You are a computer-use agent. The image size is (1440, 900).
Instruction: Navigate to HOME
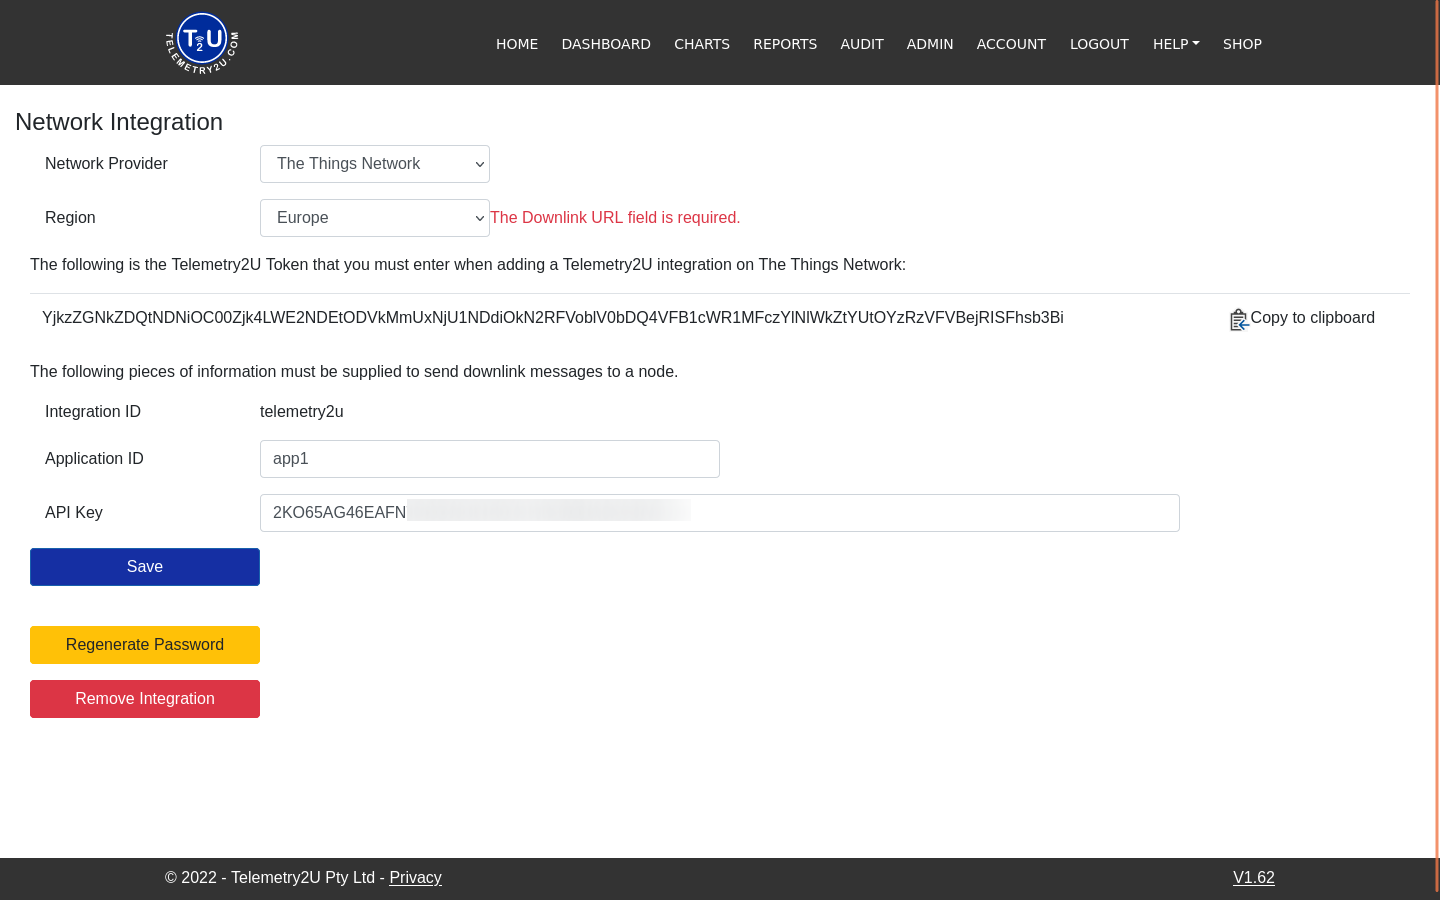click(x=517, y=44)
